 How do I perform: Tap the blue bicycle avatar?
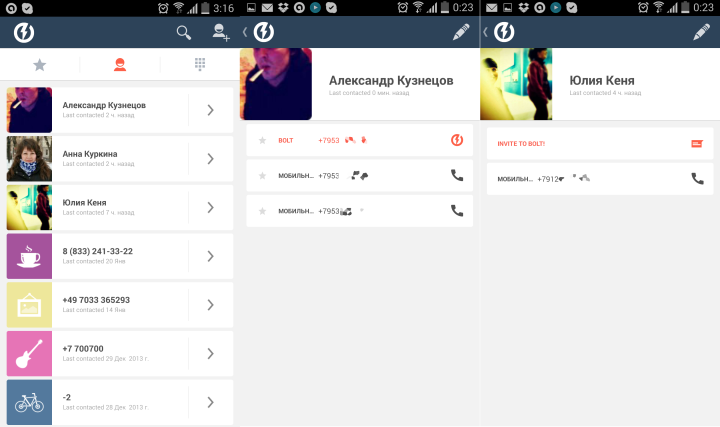29,402
